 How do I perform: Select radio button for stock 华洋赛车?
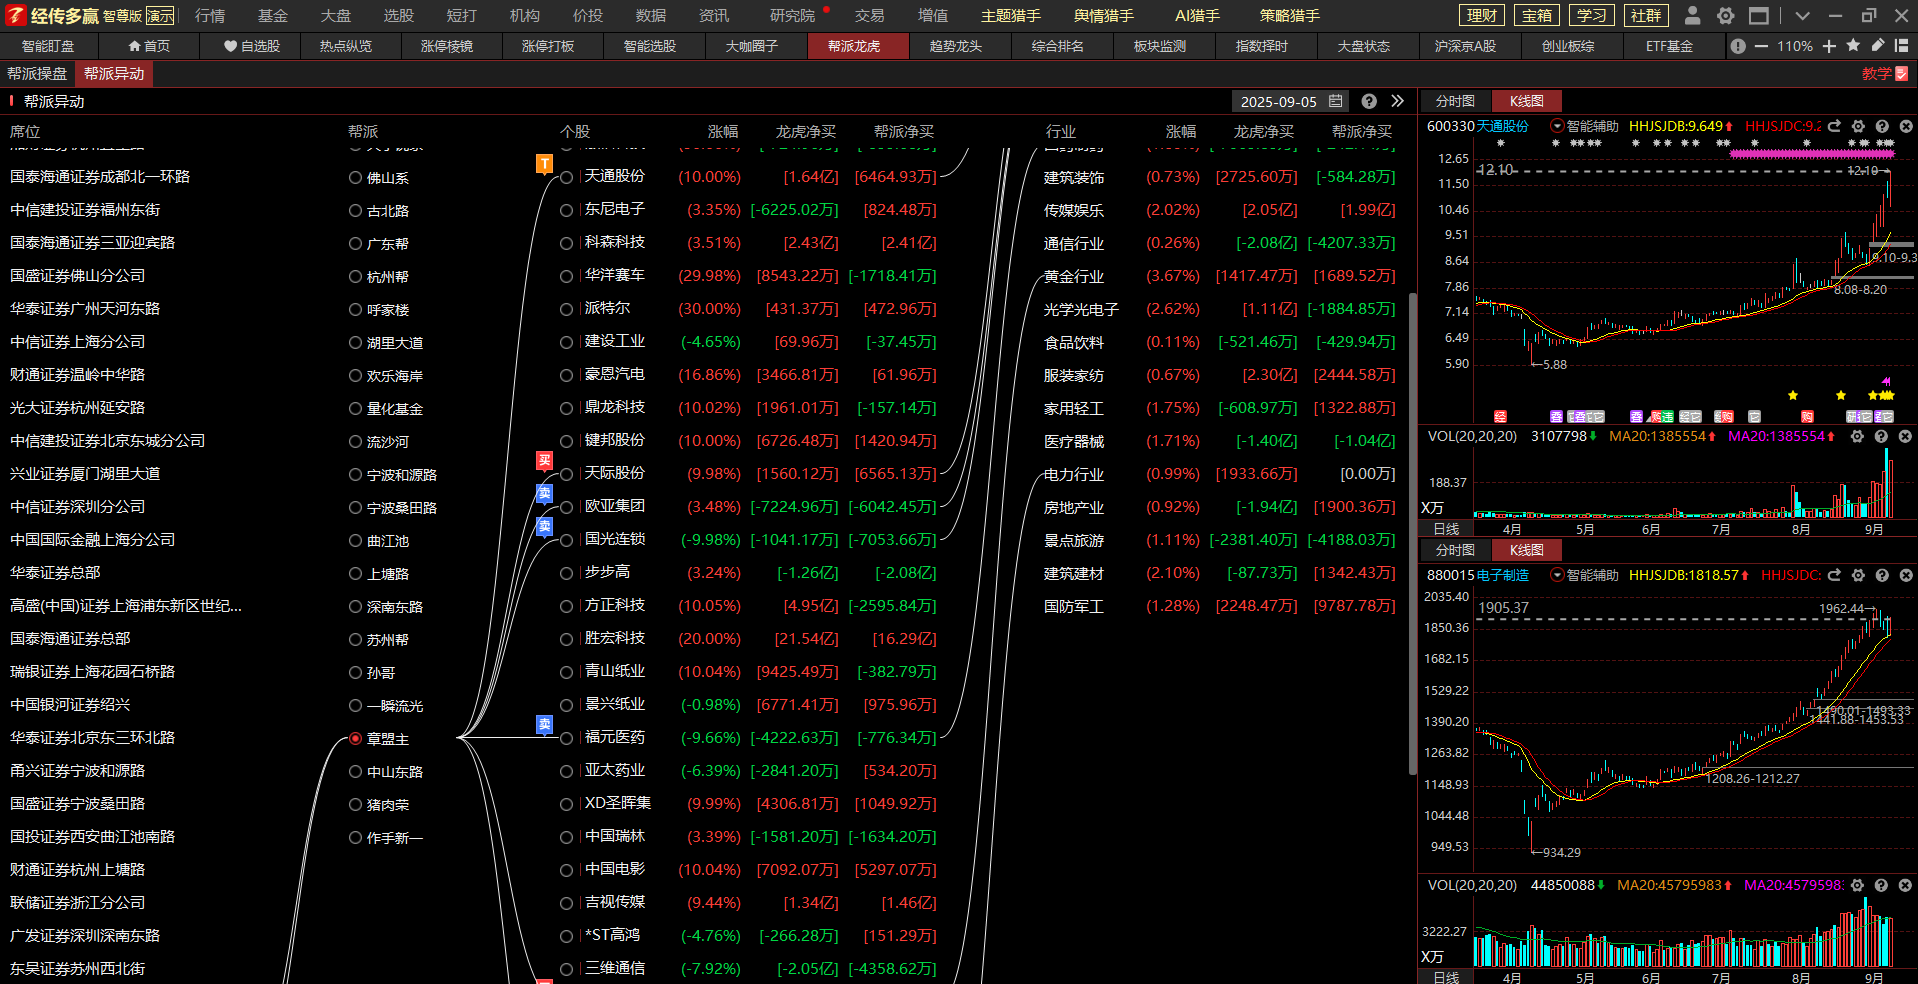pyautogui.click(x=566, y=276)
